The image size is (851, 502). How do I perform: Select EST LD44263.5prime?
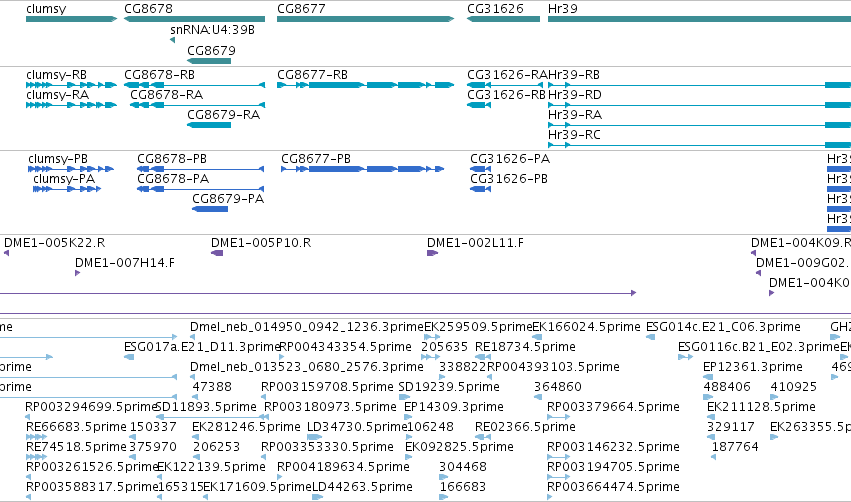click(363, 487)
